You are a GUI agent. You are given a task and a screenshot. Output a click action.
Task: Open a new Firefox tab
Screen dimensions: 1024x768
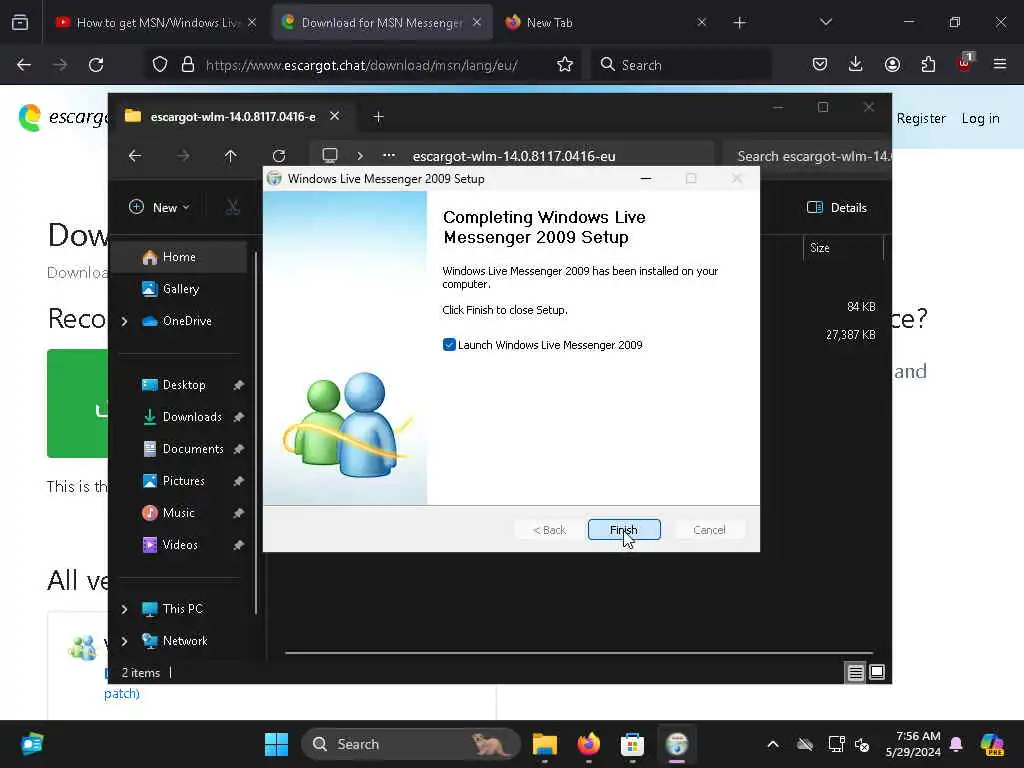(x=739, y=22)
